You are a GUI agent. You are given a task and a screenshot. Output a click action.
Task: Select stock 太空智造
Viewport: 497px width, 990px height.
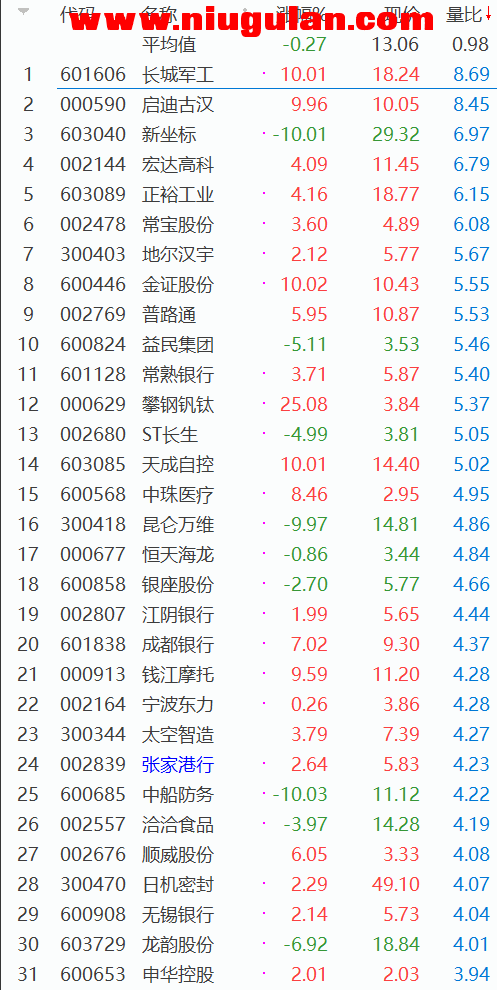pos(178,734)
